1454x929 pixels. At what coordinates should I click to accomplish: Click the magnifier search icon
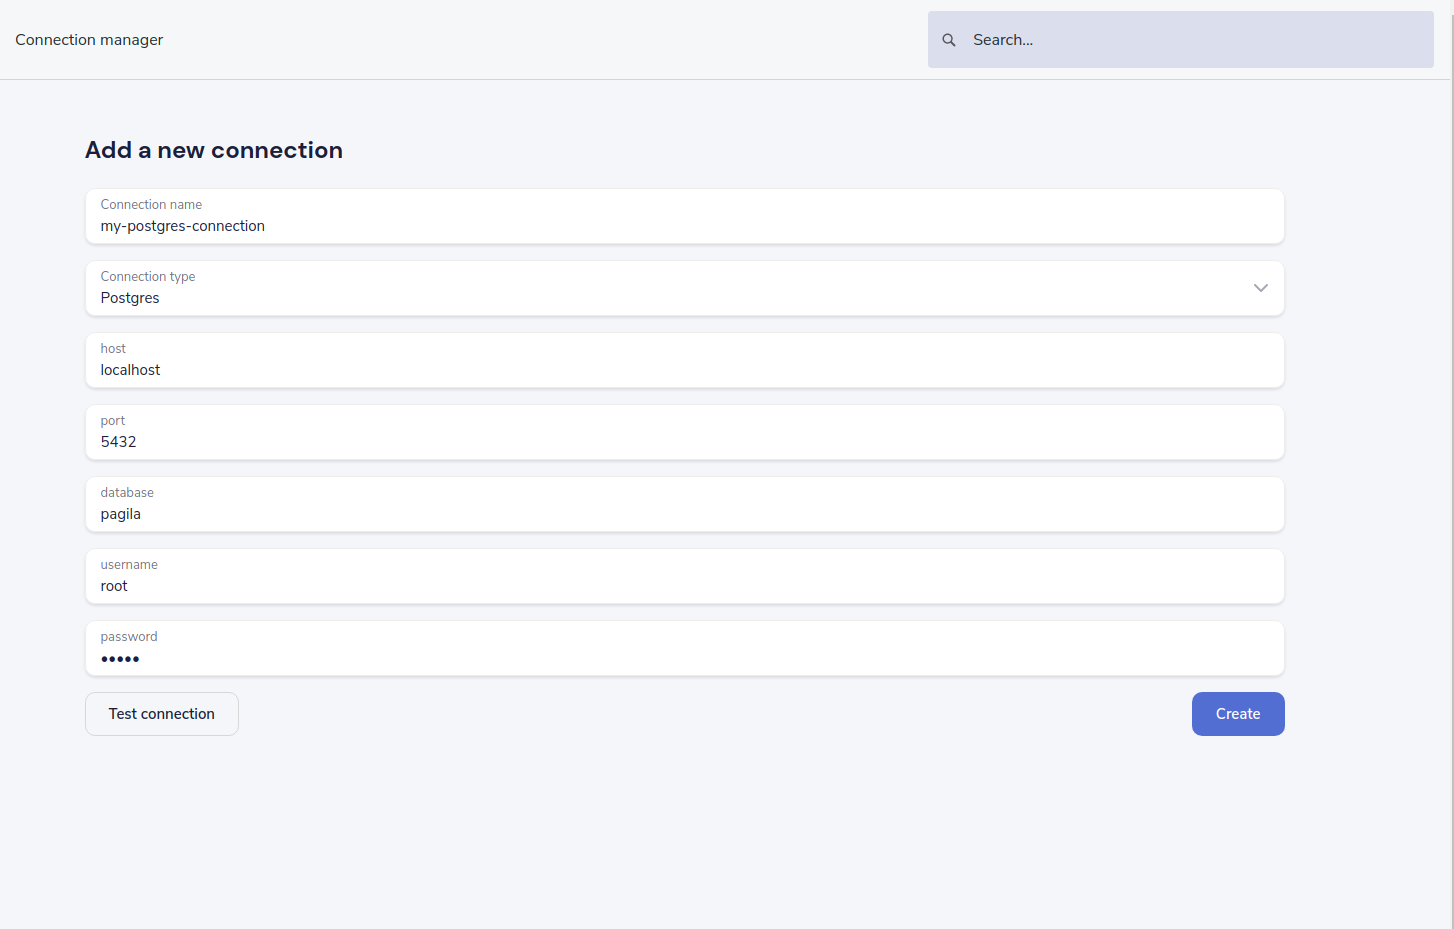pos(949,40)
